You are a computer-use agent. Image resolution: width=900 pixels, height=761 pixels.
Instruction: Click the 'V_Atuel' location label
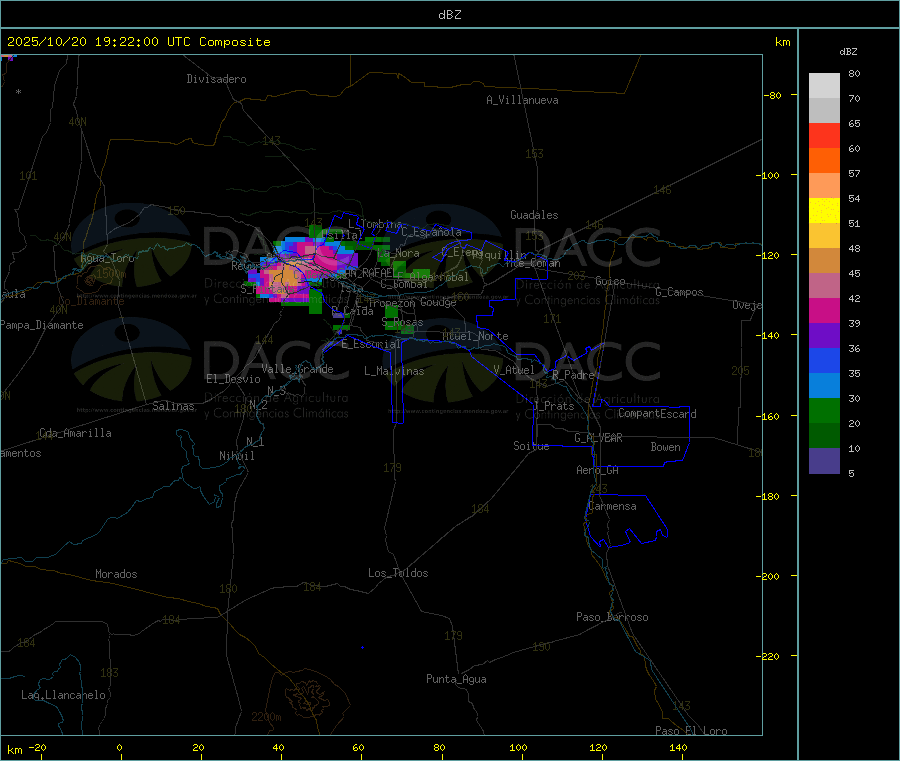pyautogui.click(x=514, y=370)
